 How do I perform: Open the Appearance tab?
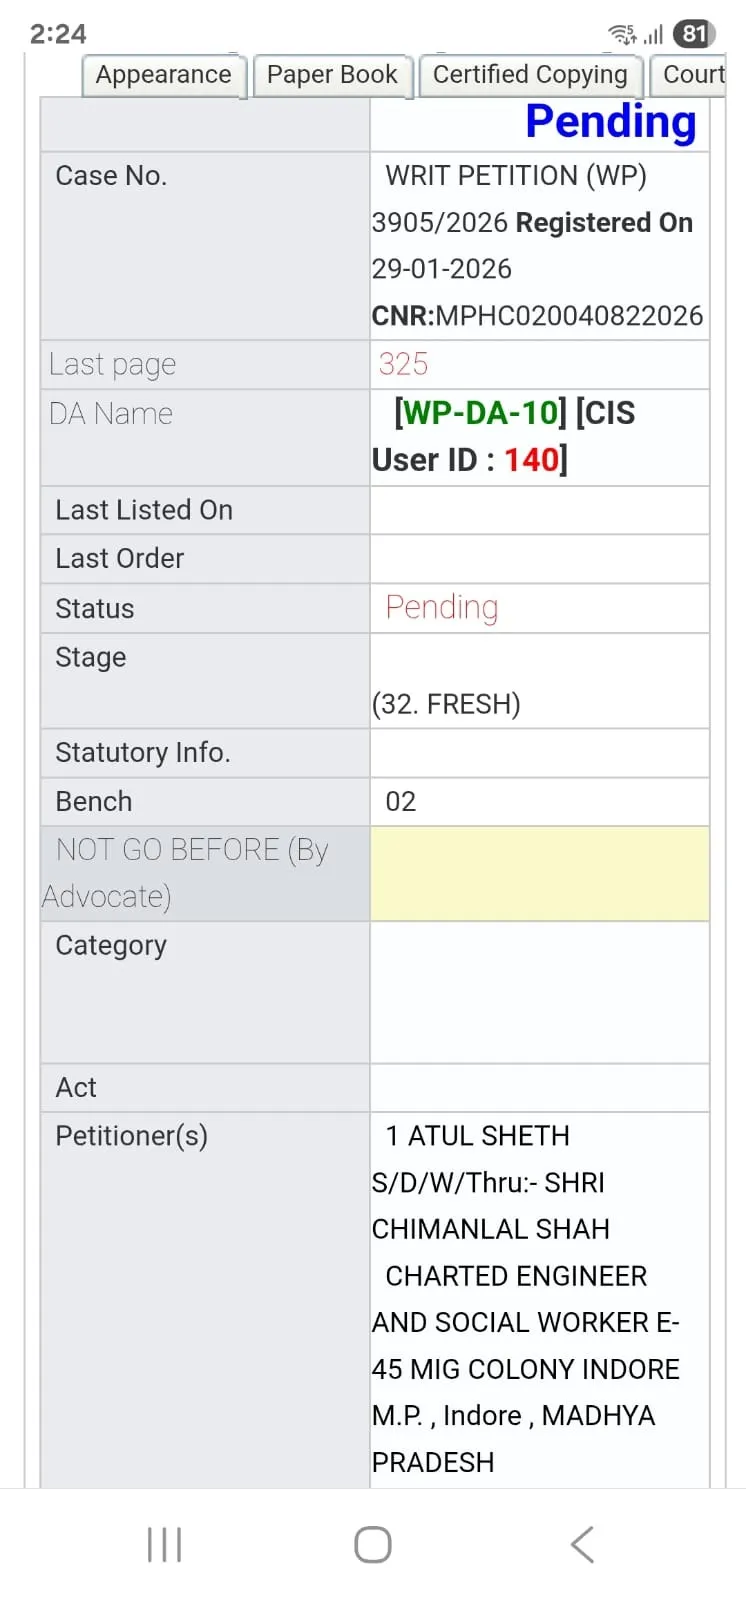(x=163, y=75)
